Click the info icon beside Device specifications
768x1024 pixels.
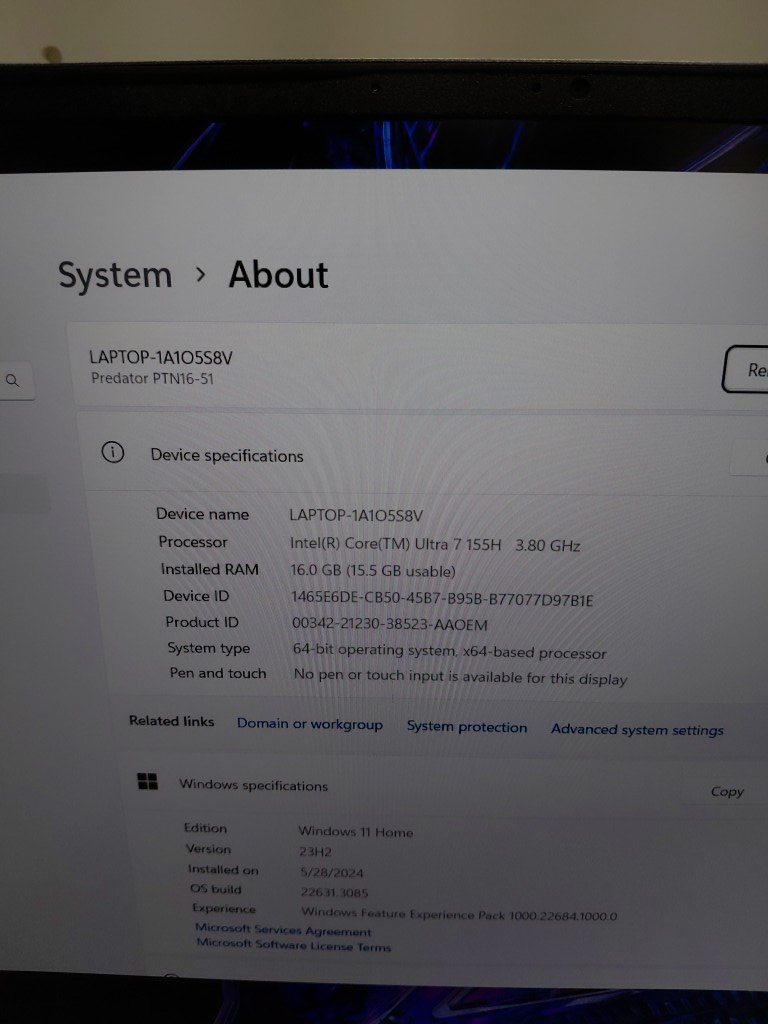click(113, 453)
